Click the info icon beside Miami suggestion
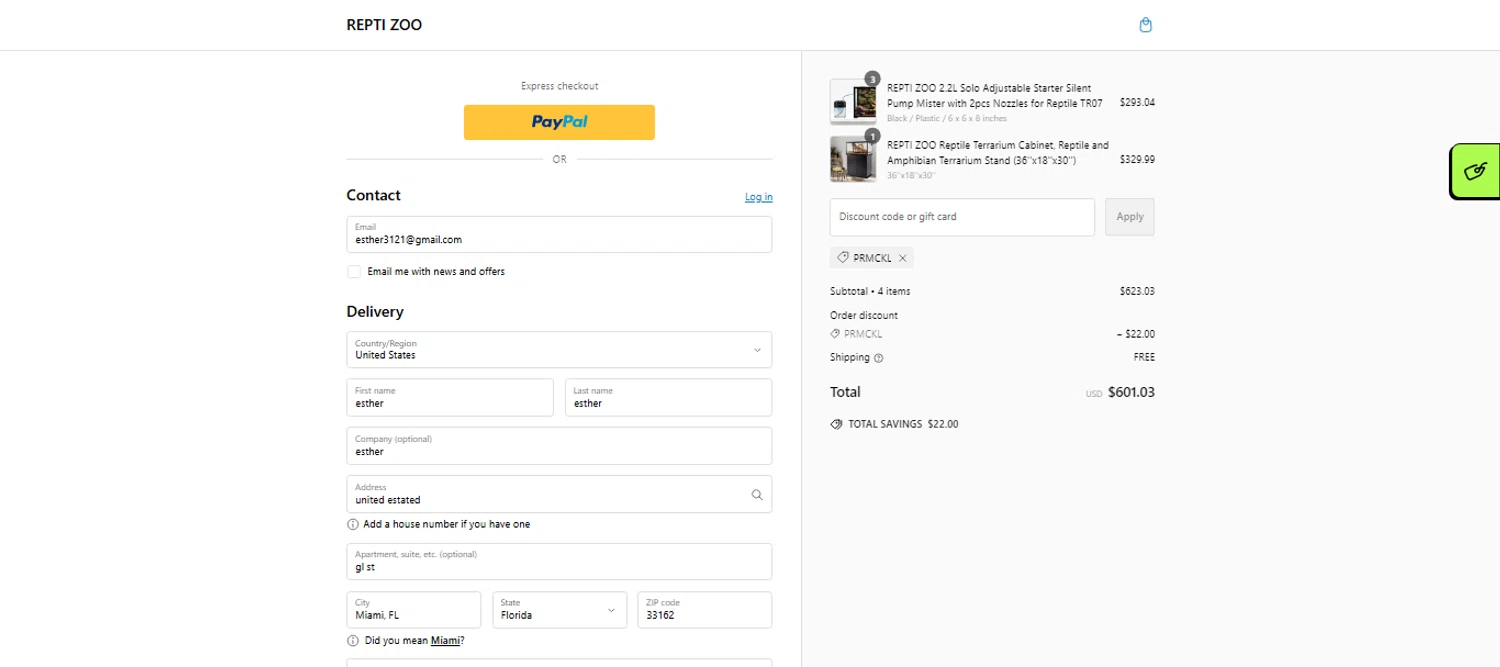Screen dimensions: 1500x667 tap(353, 641)
